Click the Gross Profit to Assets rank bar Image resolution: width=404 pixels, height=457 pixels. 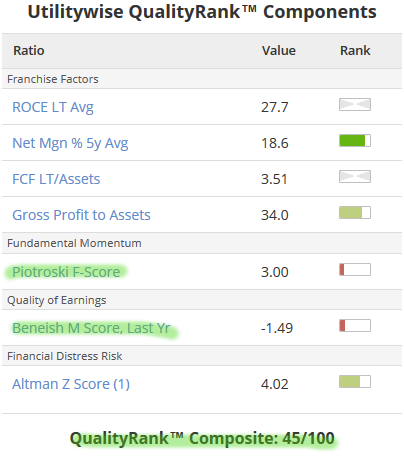coord(355,213)
